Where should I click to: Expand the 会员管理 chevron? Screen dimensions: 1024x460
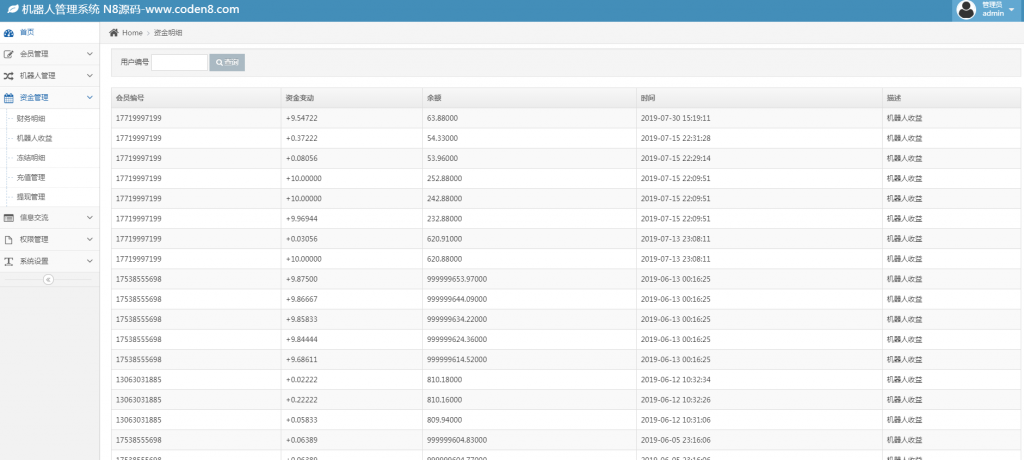[x=89, y=54]
